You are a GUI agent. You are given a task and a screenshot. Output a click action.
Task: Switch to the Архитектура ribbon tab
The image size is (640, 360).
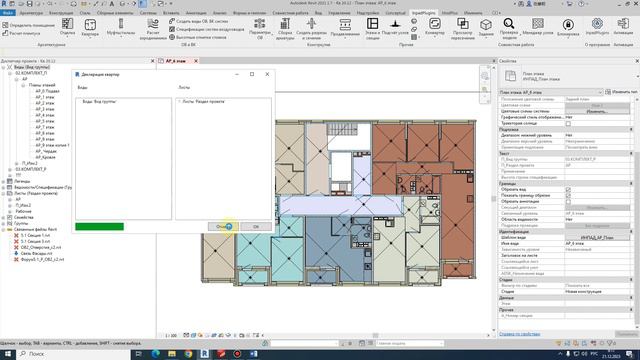(x=31, y=13)
